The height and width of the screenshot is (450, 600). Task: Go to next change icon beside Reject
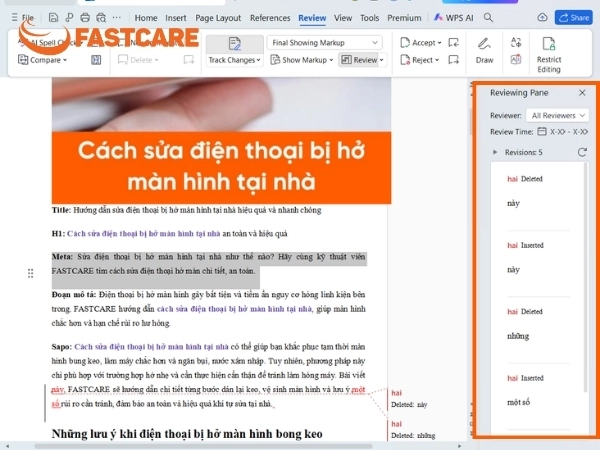tap(453, 60)
